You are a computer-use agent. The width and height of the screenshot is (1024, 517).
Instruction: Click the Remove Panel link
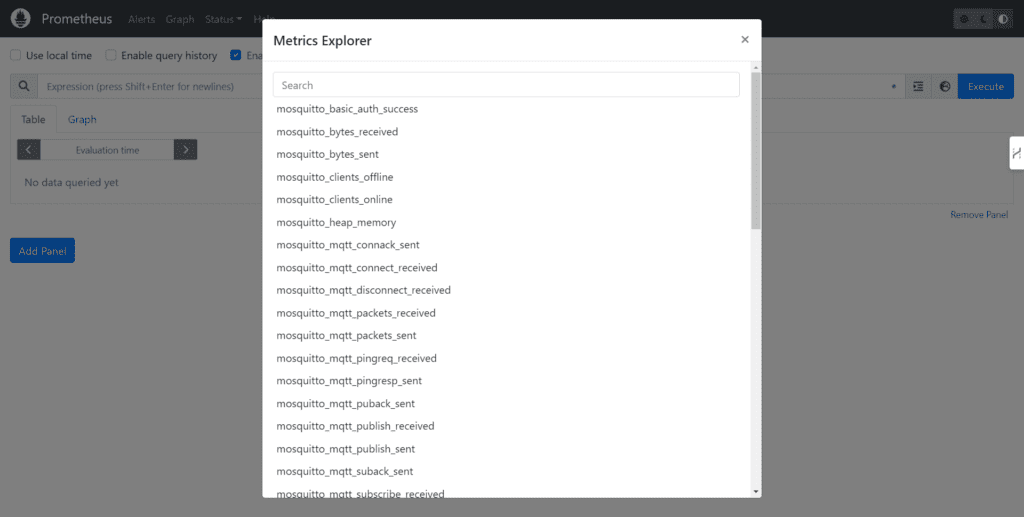979,215
